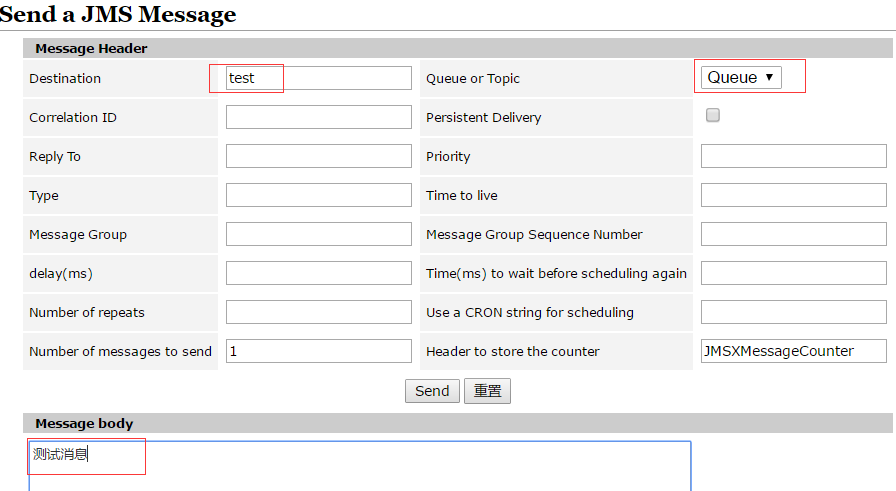Click the 重置 reset button

(487, 391)
